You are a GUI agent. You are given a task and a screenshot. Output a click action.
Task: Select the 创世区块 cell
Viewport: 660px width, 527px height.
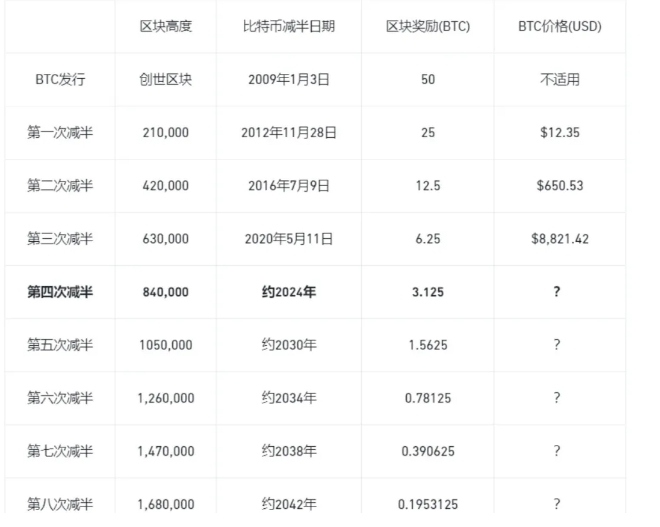tap(166, 80)
